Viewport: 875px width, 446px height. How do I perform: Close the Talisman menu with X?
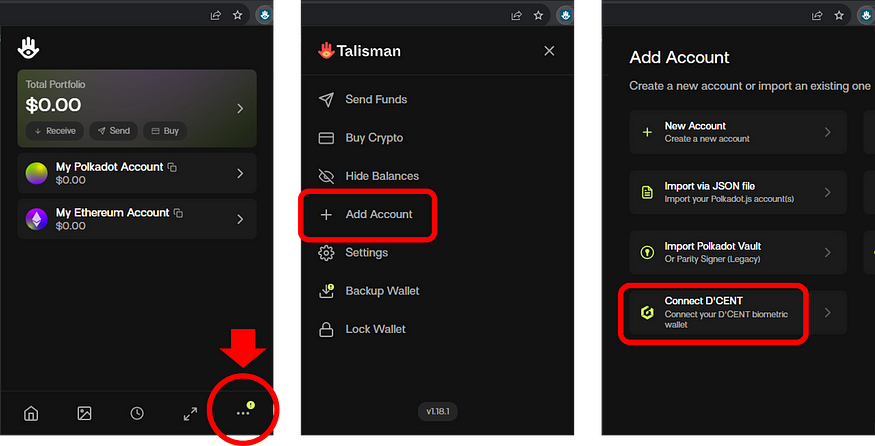[x=549, y=51]
